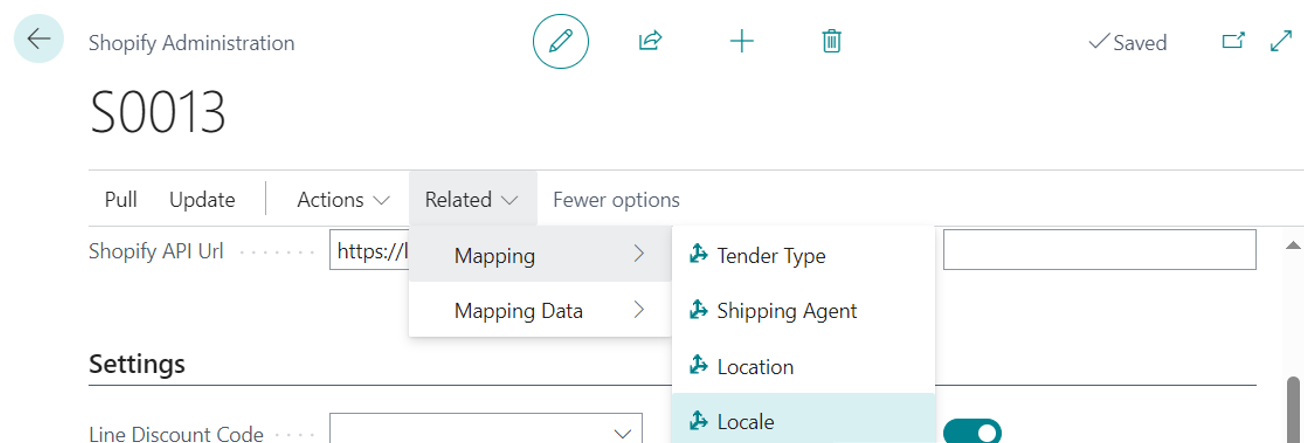Click the plus new record icon
This screenshot has width=1304, height=443.
point(741,41)
